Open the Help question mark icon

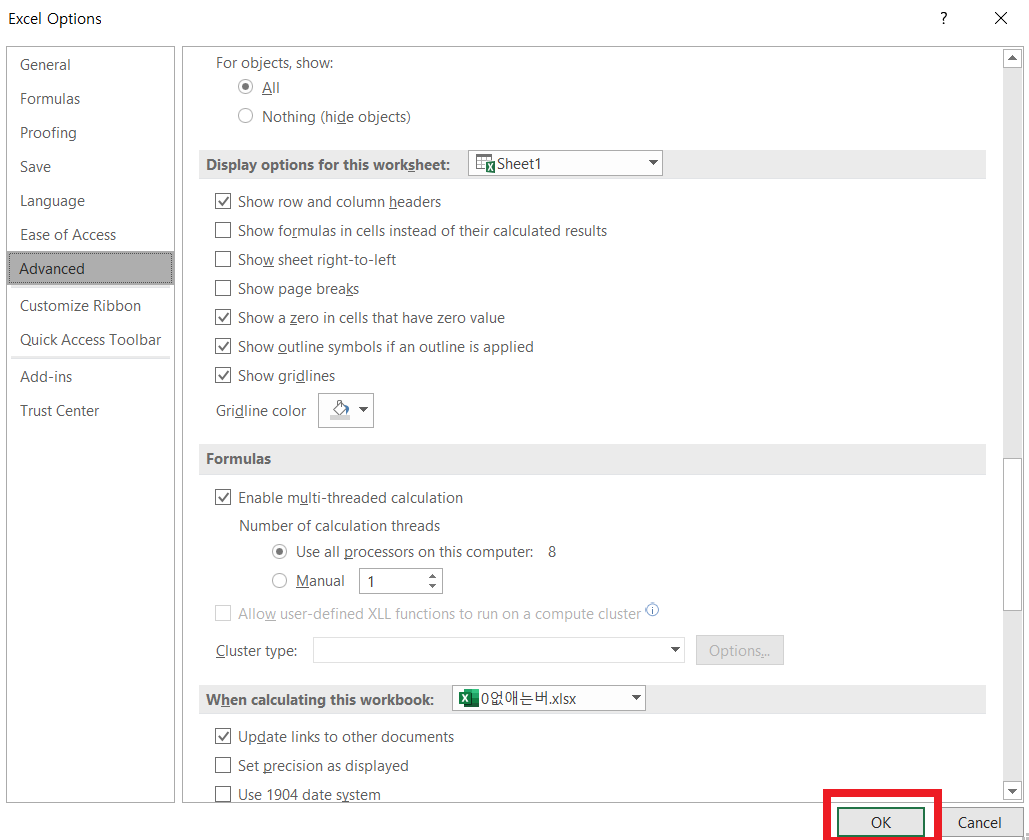click(943, 18)
